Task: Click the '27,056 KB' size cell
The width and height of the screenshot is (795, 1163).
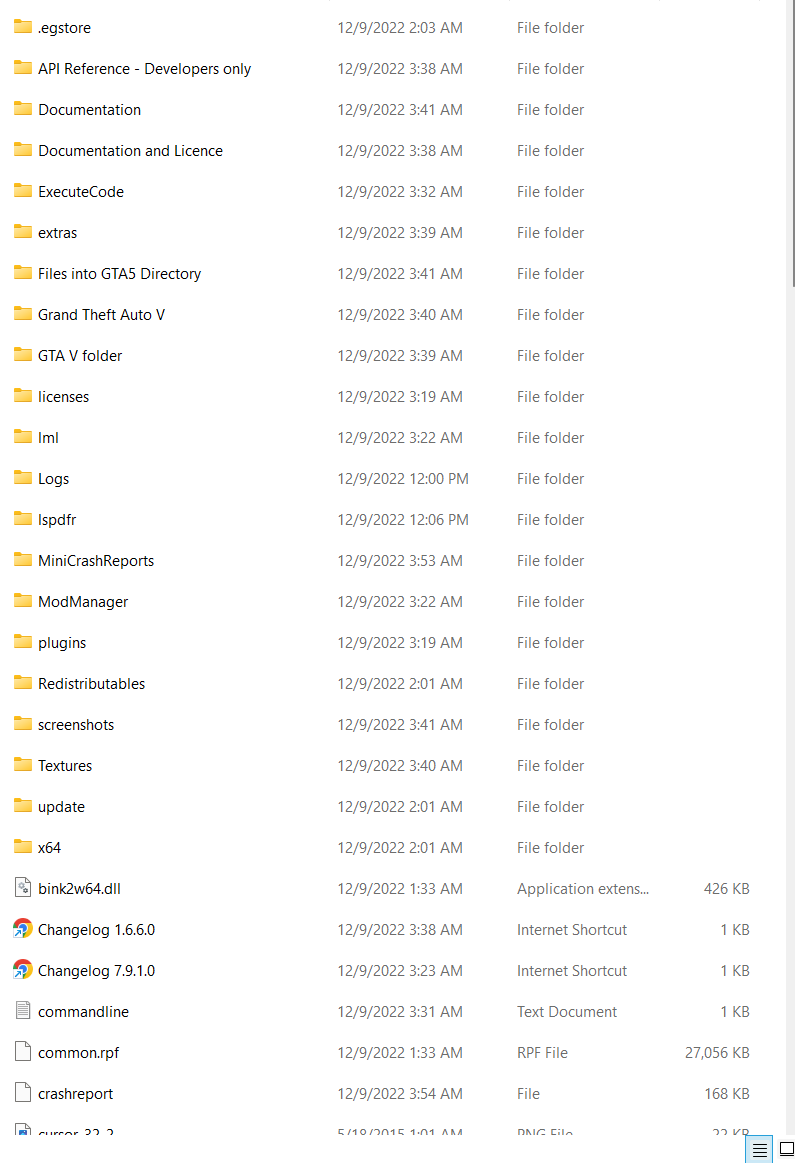Action: click(717, 1052)
